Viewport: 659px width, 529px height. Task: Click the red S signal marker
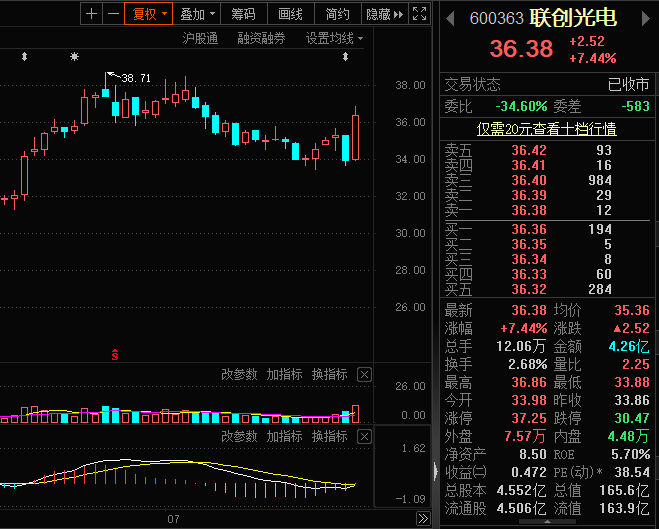click(x=115, y=355)
